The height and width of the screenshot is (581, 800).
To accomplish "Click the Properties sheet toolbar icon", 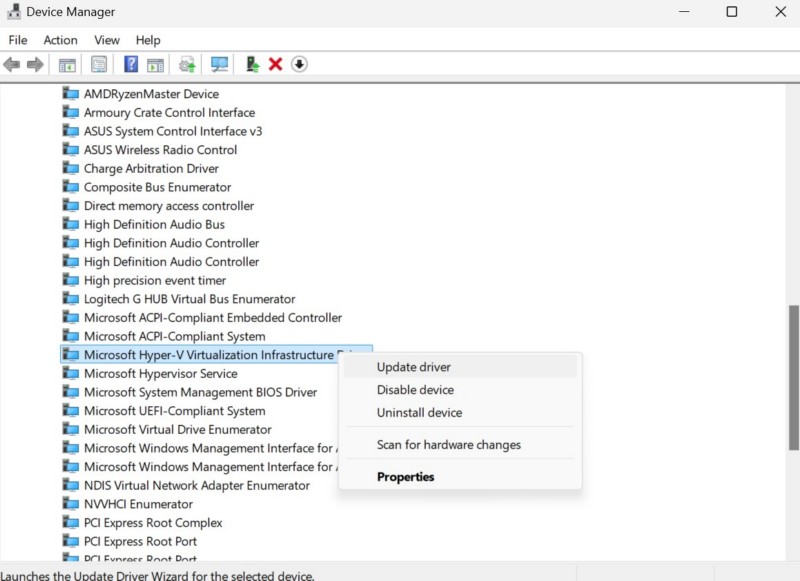I will pos(99,65).
